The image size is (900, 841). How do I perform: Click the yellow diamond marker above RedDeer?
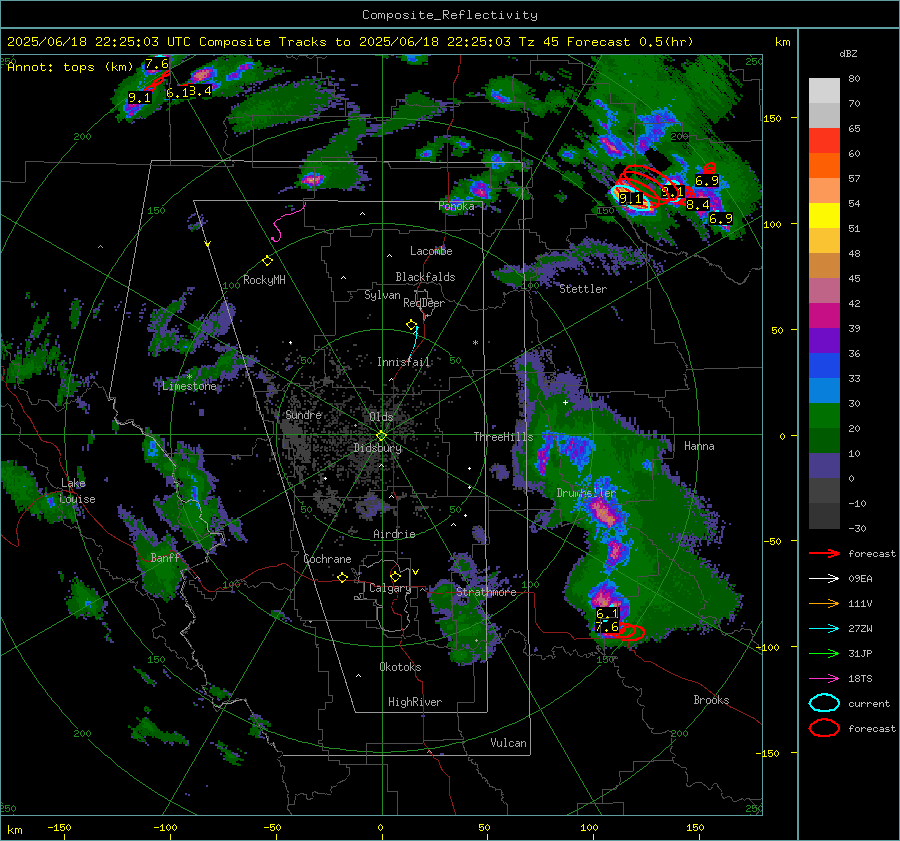click(x=411, y=325)
